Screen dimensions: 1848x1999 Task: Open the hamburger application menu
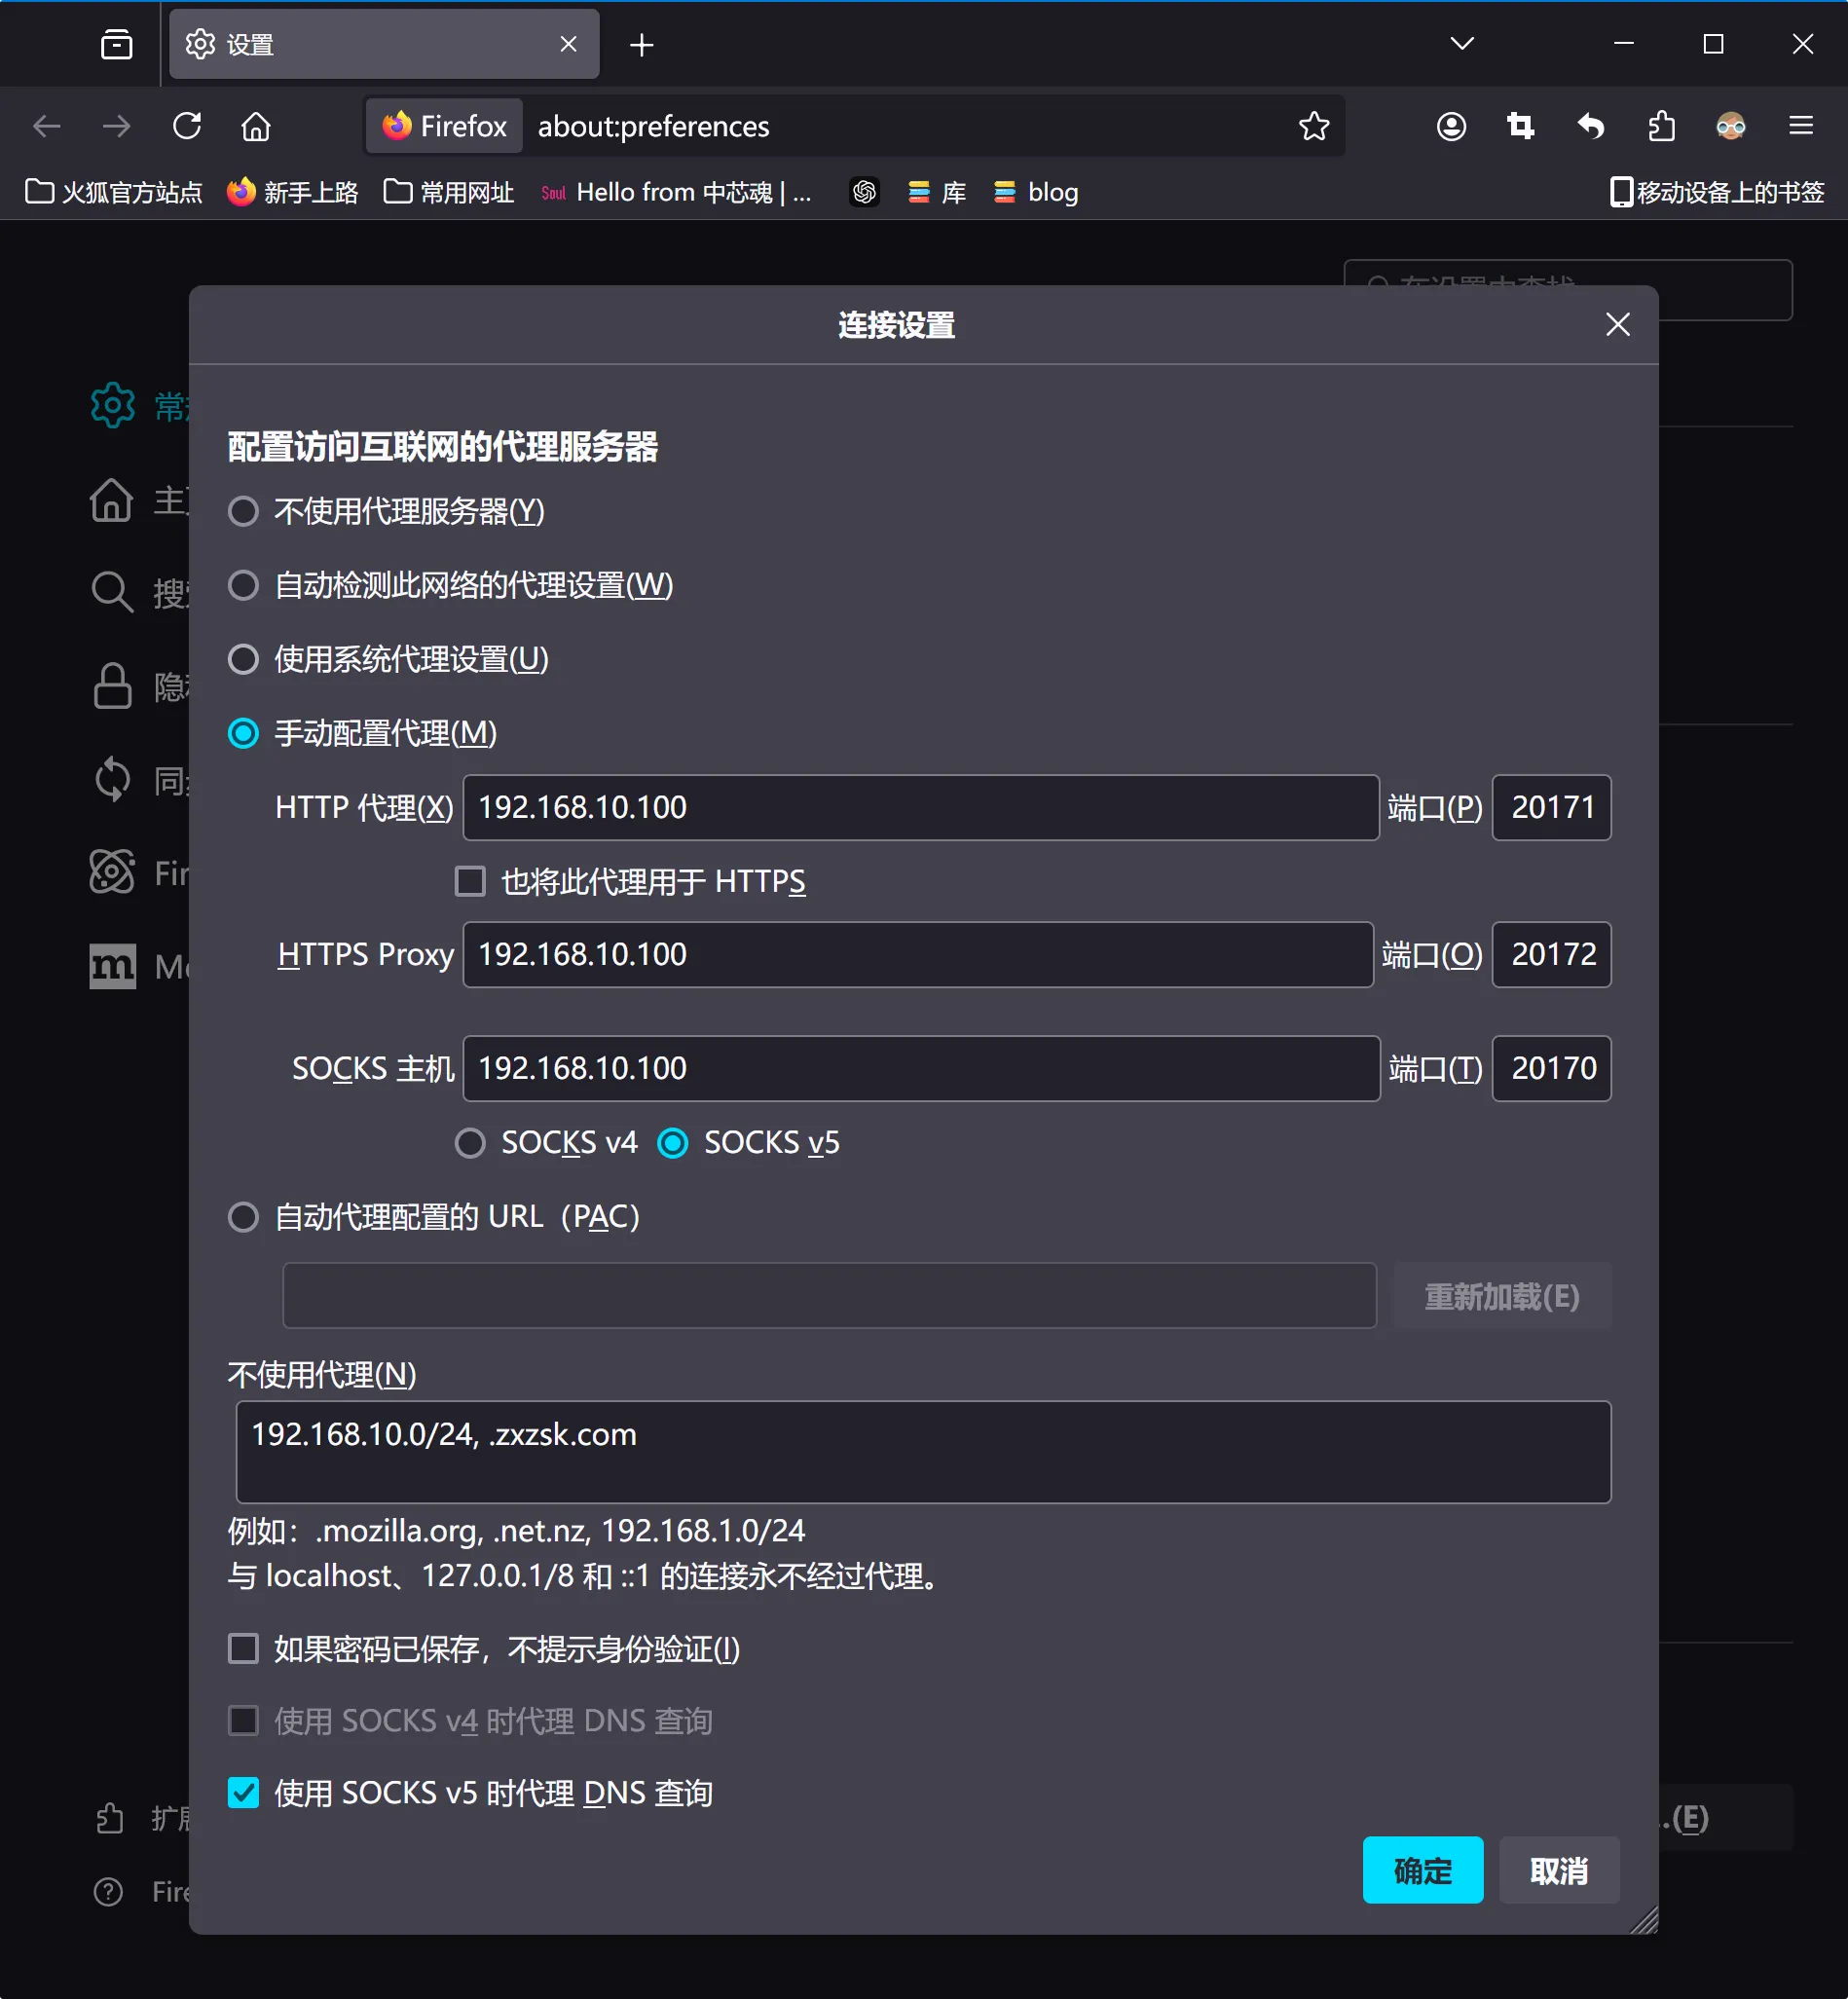coord(1800,126)
